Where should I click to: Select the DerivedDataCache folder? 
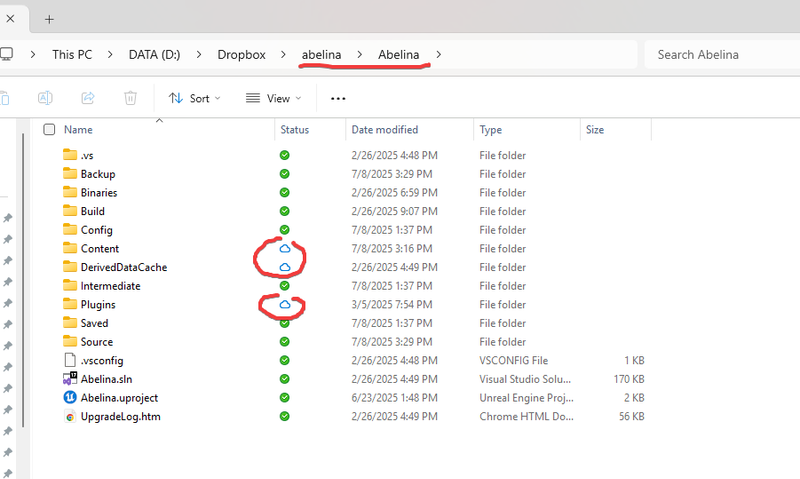pos(123,267)
